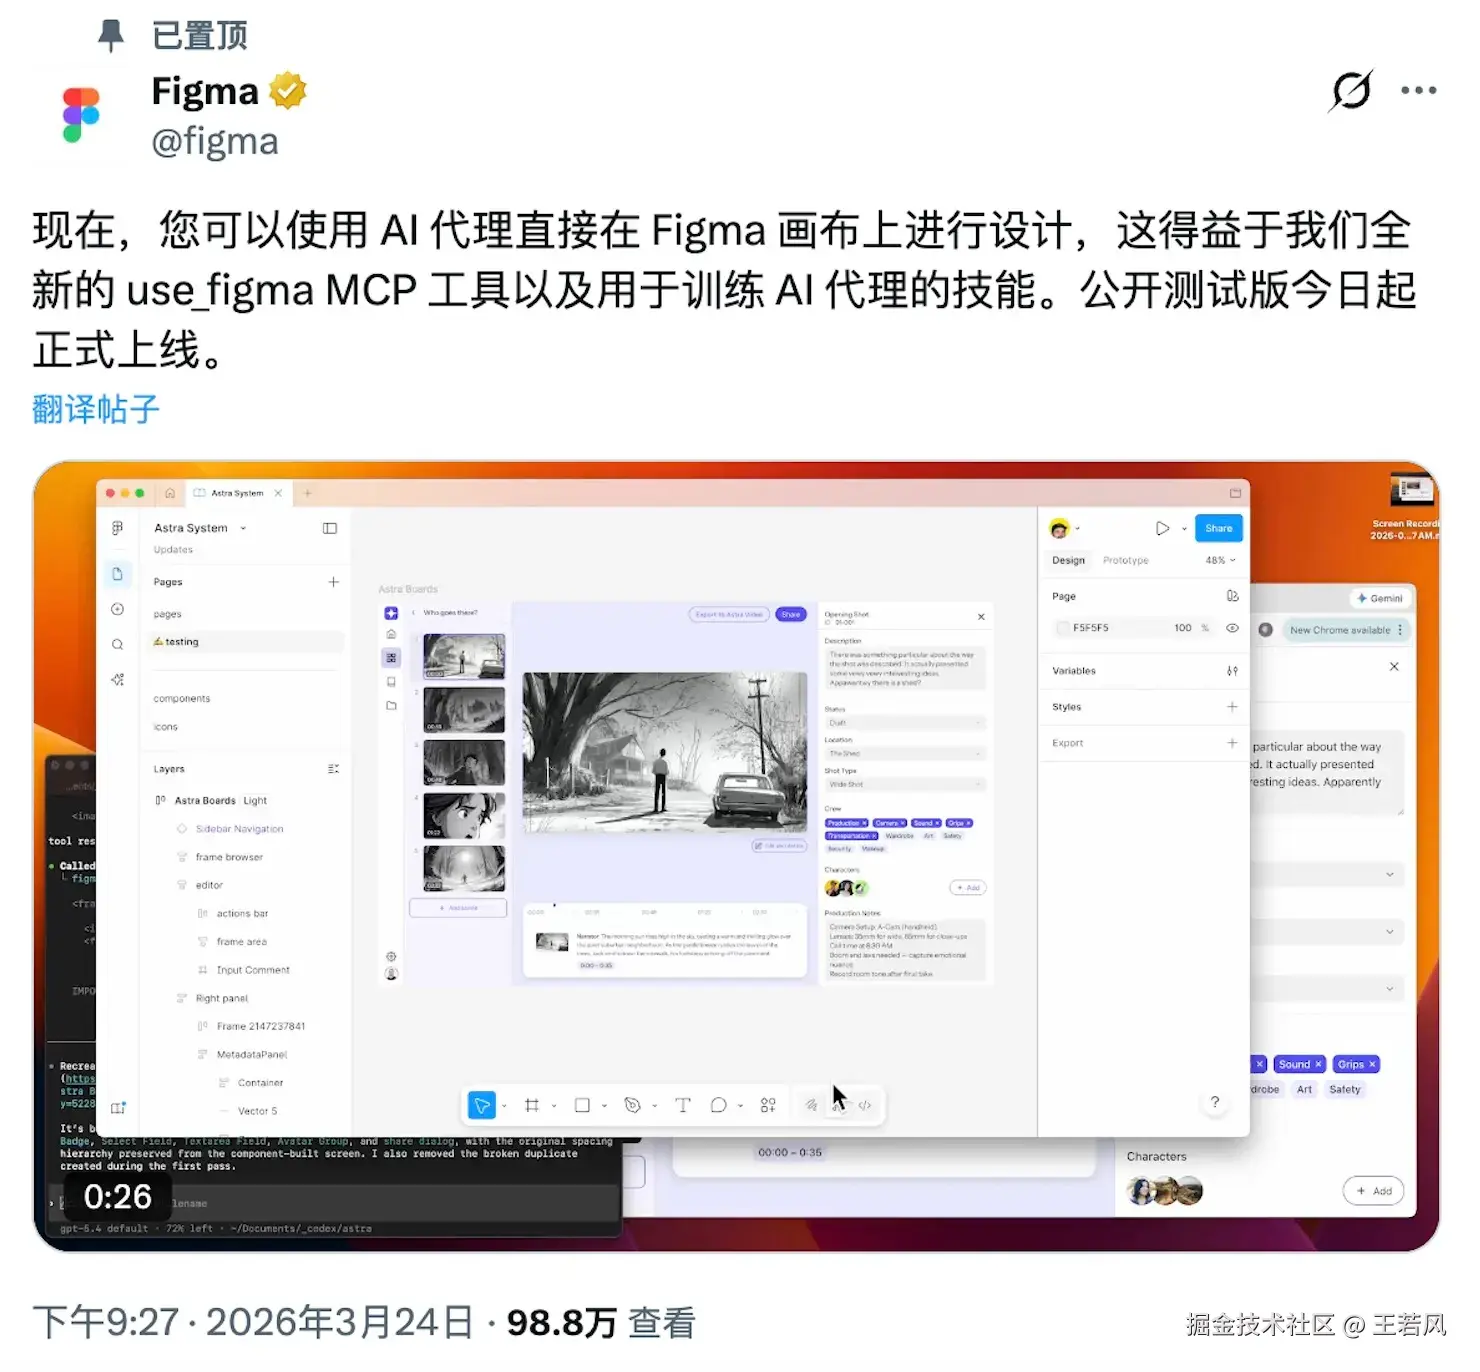Open the Move tool dropdown arrow

click(x=504, y=1105)
